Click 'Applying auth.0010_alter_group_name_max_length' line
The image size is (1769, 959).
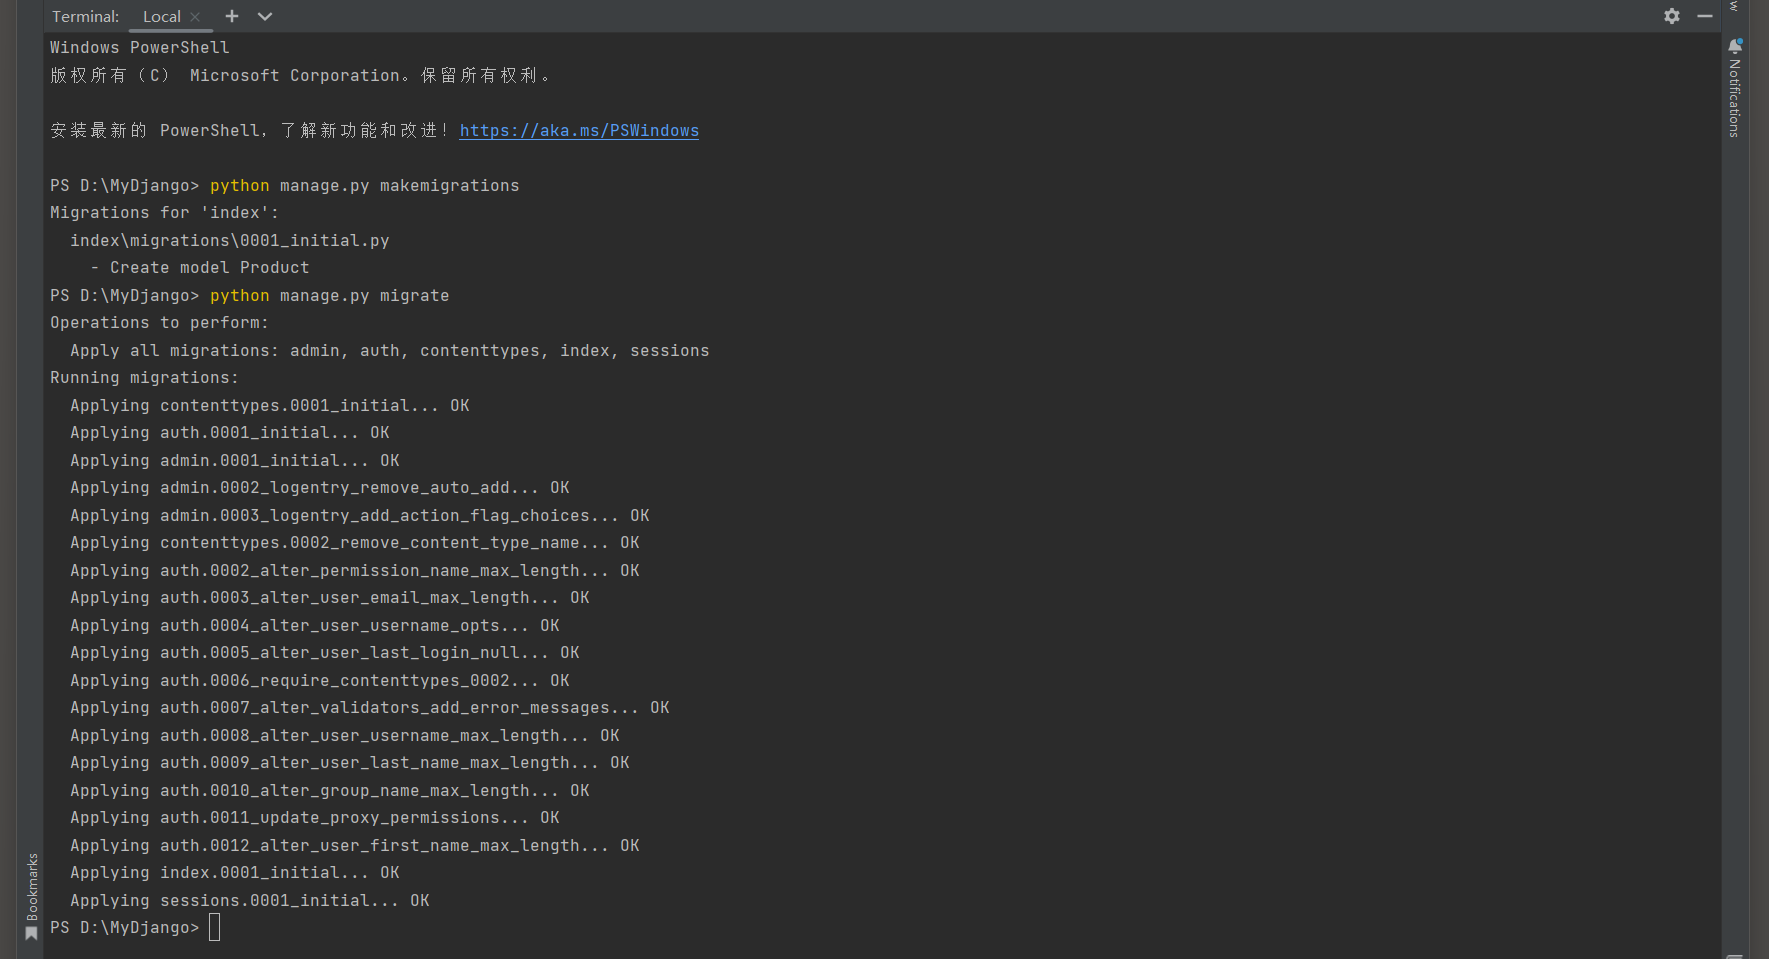(330, 791)
